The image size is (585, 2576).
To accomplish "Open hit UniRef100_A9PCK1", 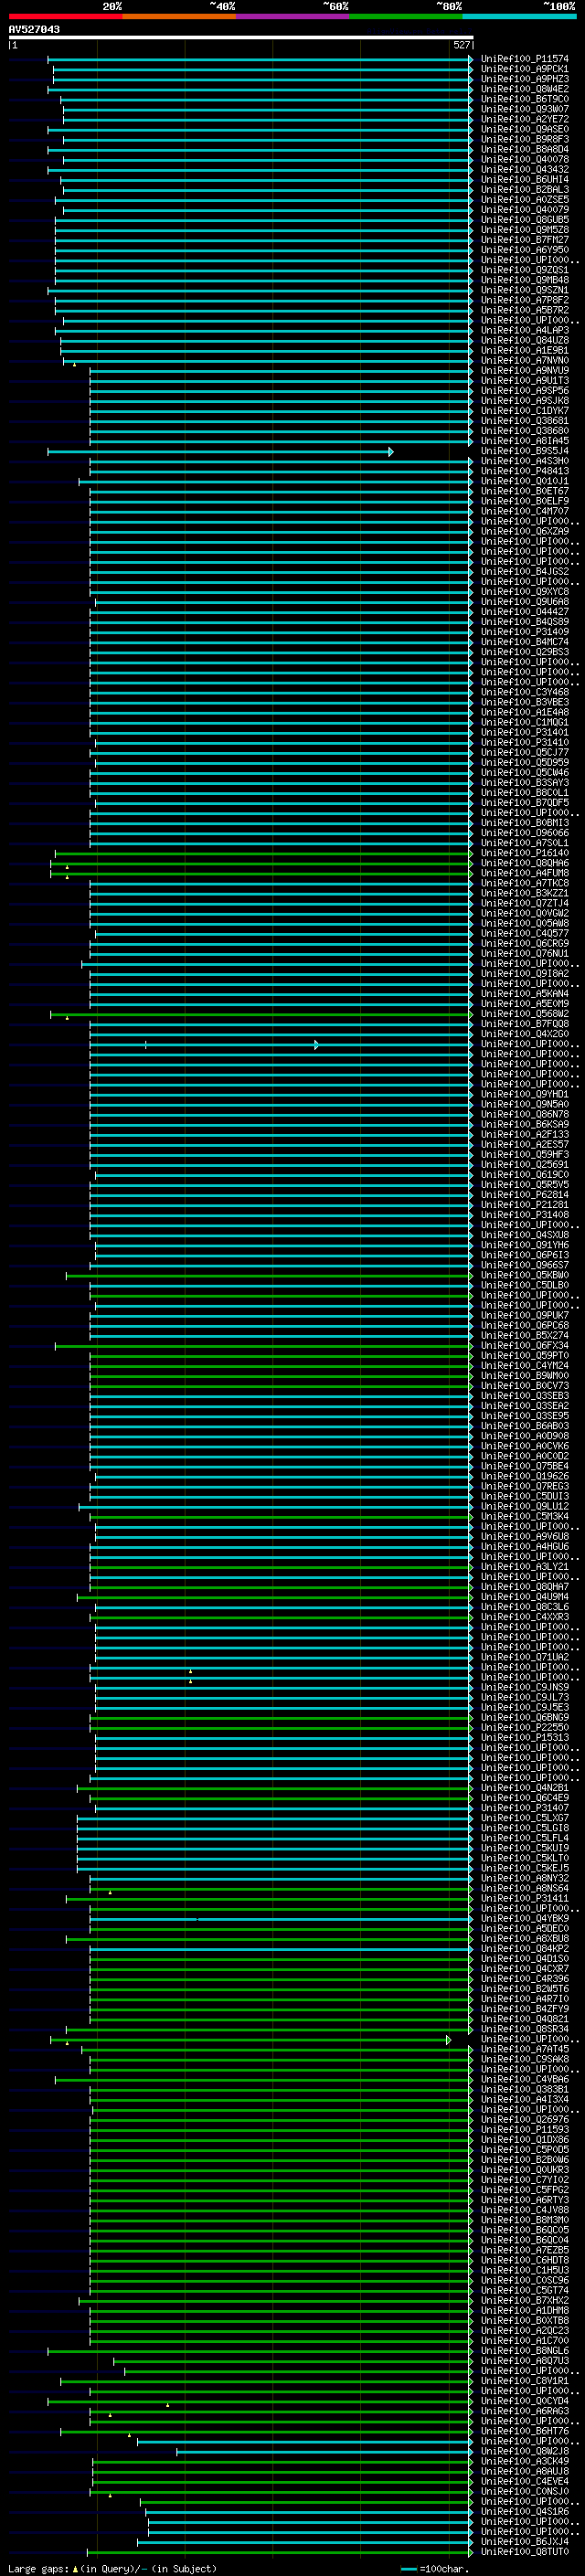I will click(525, 69).
